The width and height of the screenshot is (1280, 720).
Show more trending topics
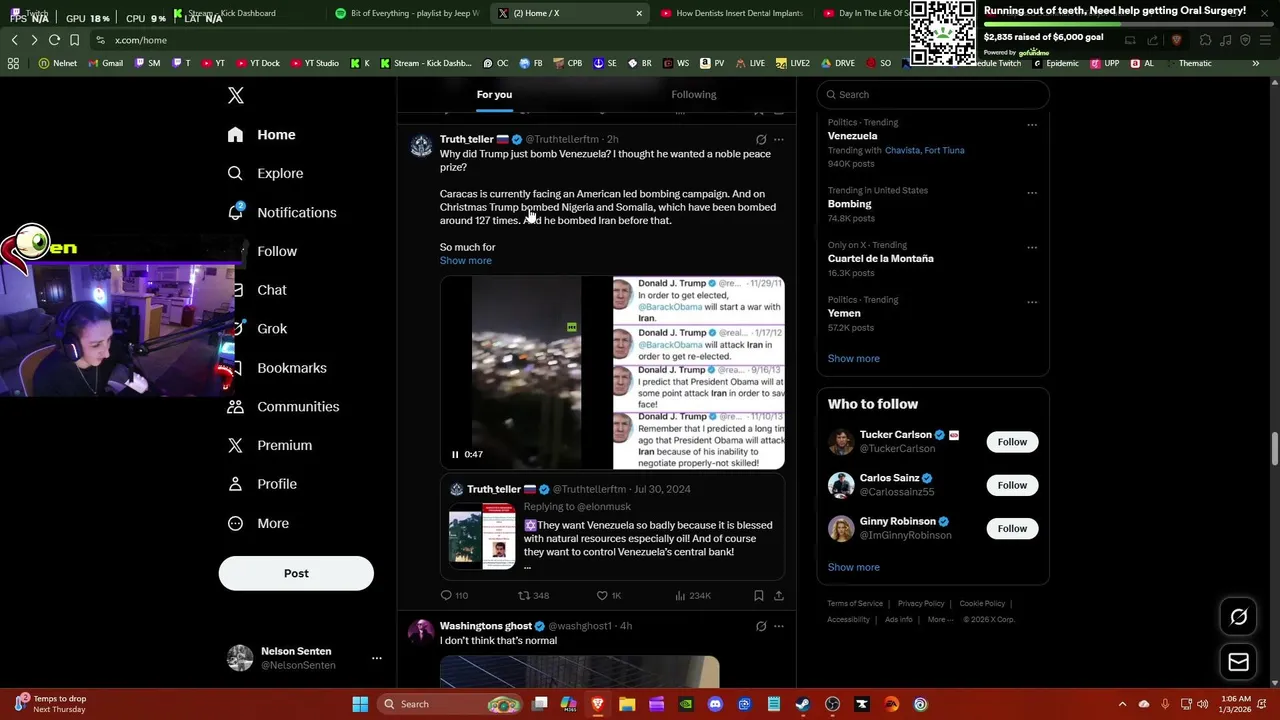[854, 358]
